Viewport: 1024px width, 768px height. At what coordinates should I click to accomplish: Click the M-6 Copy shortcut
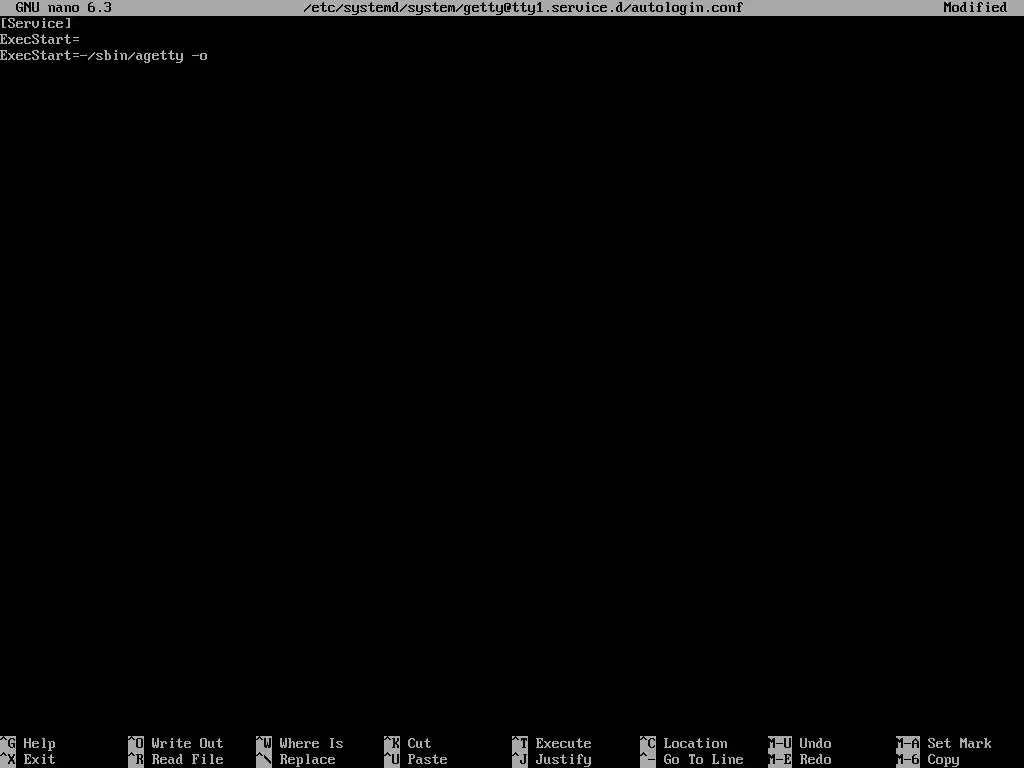928,760
